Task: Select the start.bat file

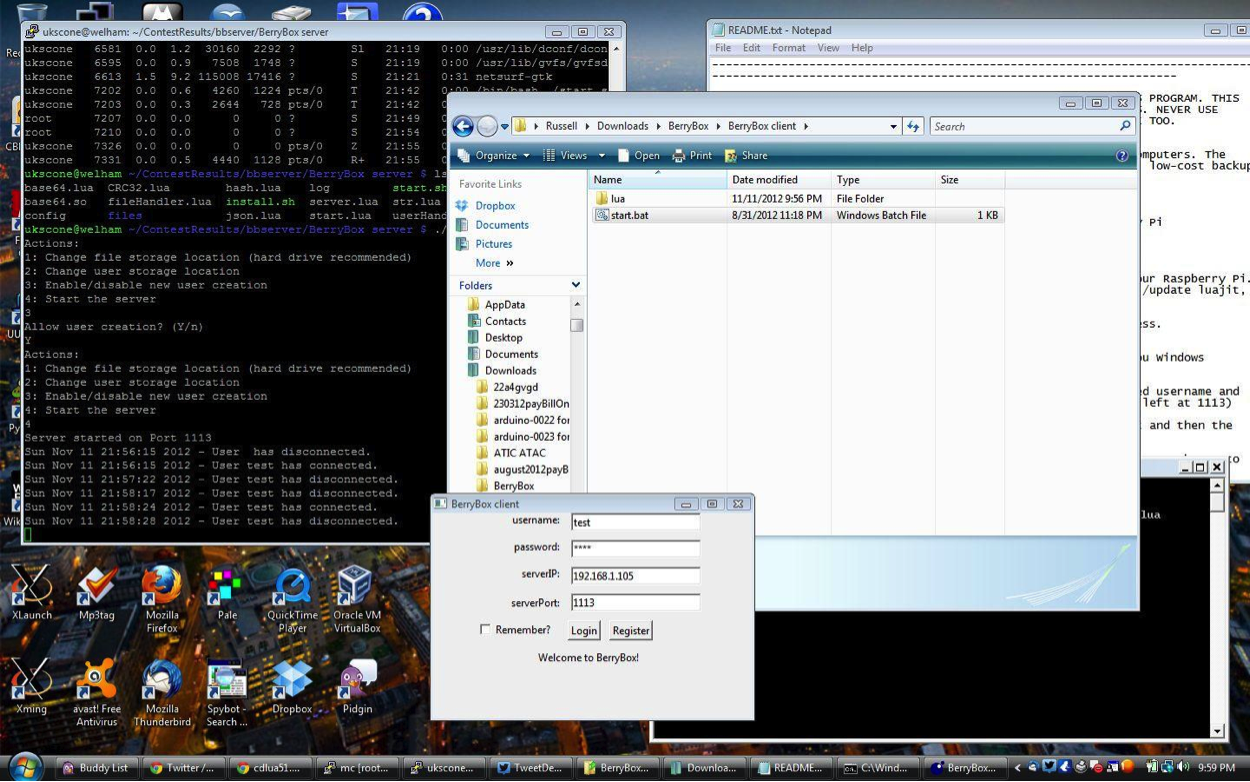Action: click(x=629, y=215)
